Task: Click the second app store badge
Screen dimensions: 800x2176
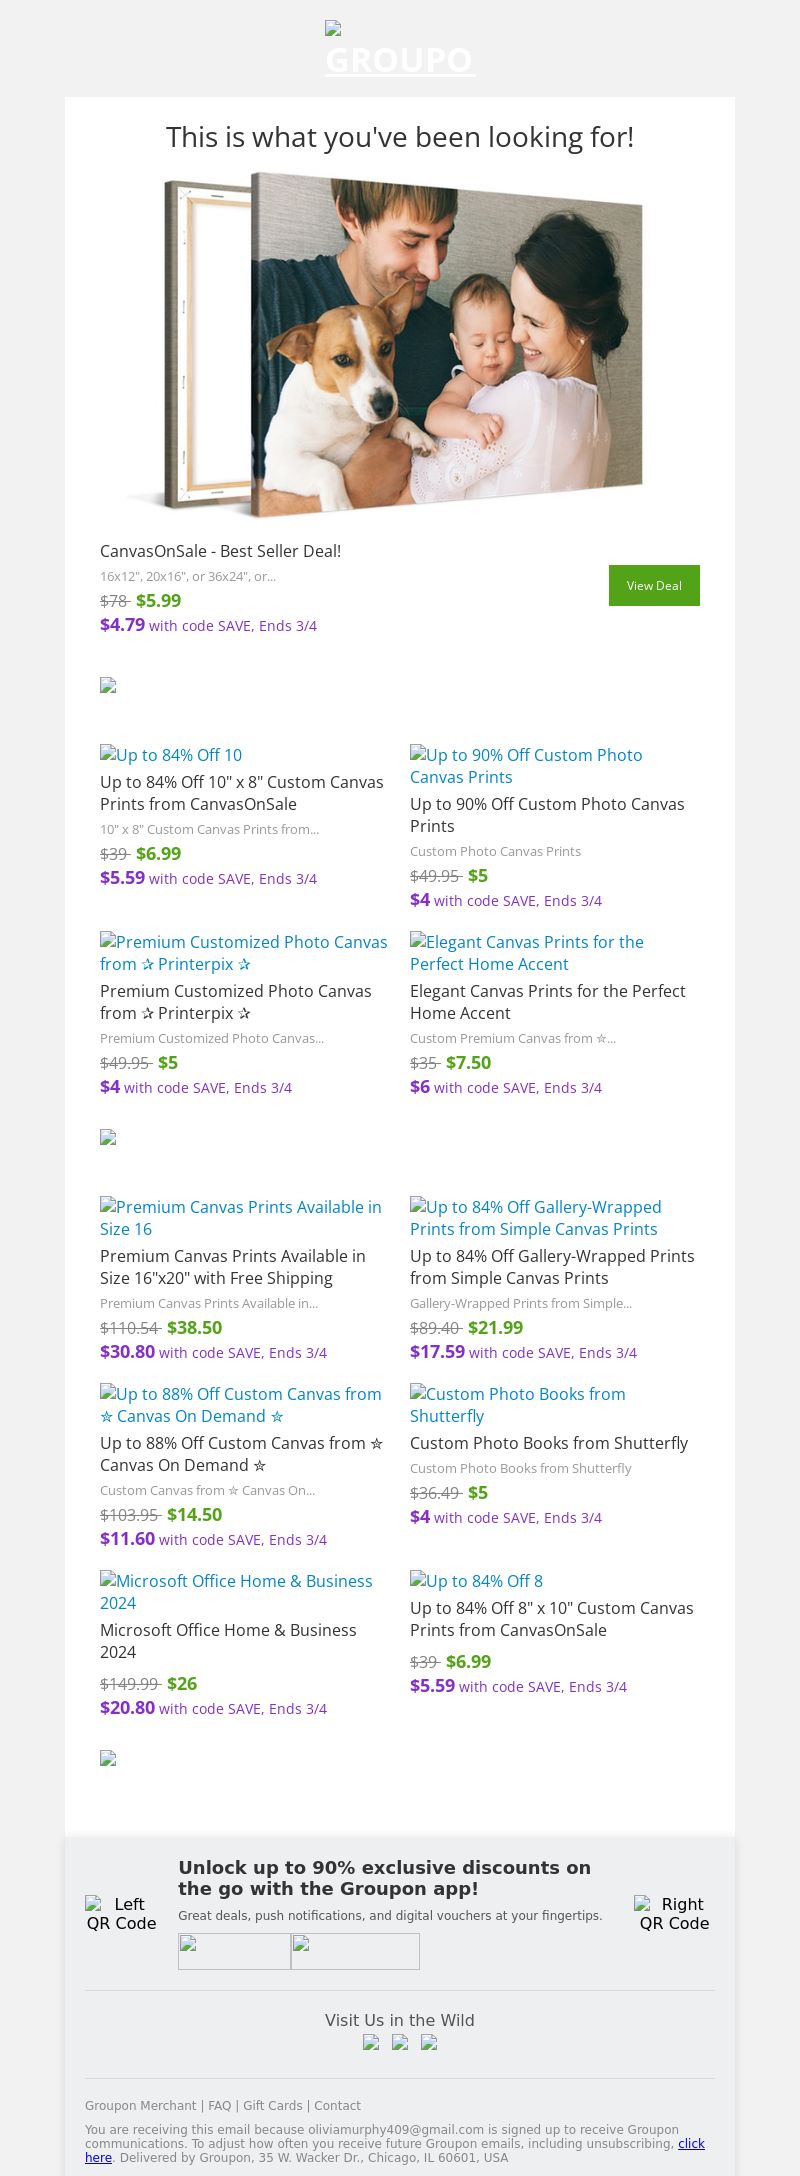Action: click(355, 1951)
